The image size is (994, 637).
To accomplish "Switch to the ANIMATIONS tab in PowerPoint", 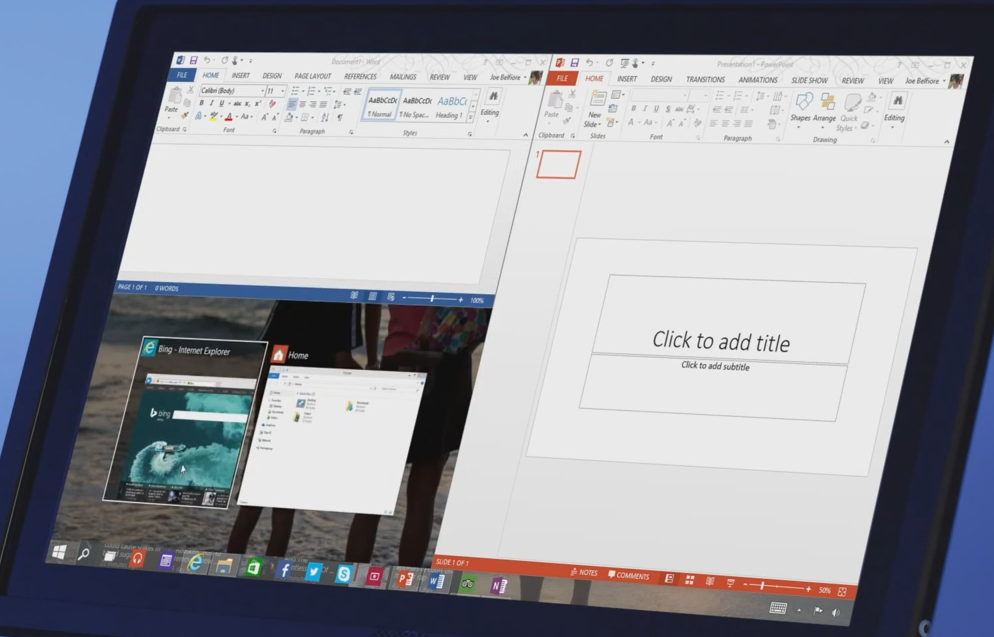I will (758, 80).
